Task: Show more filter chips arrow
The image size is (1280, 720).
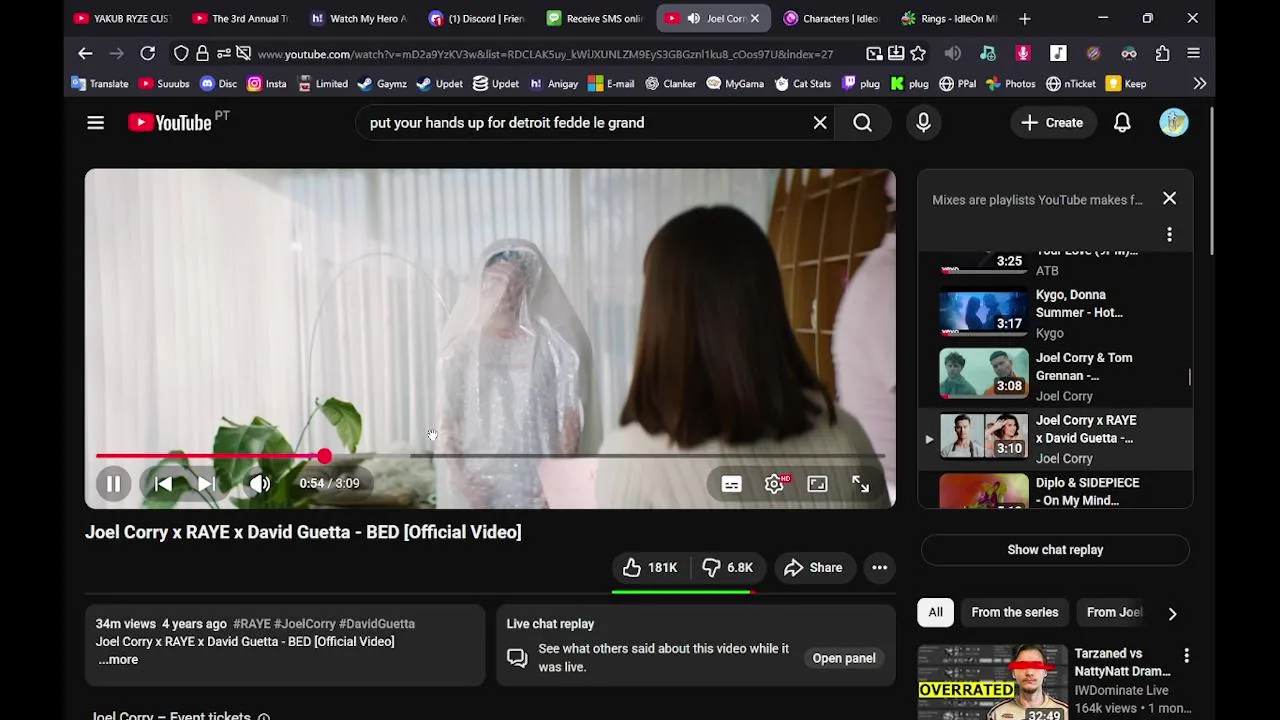Action: coord(1172,613)
